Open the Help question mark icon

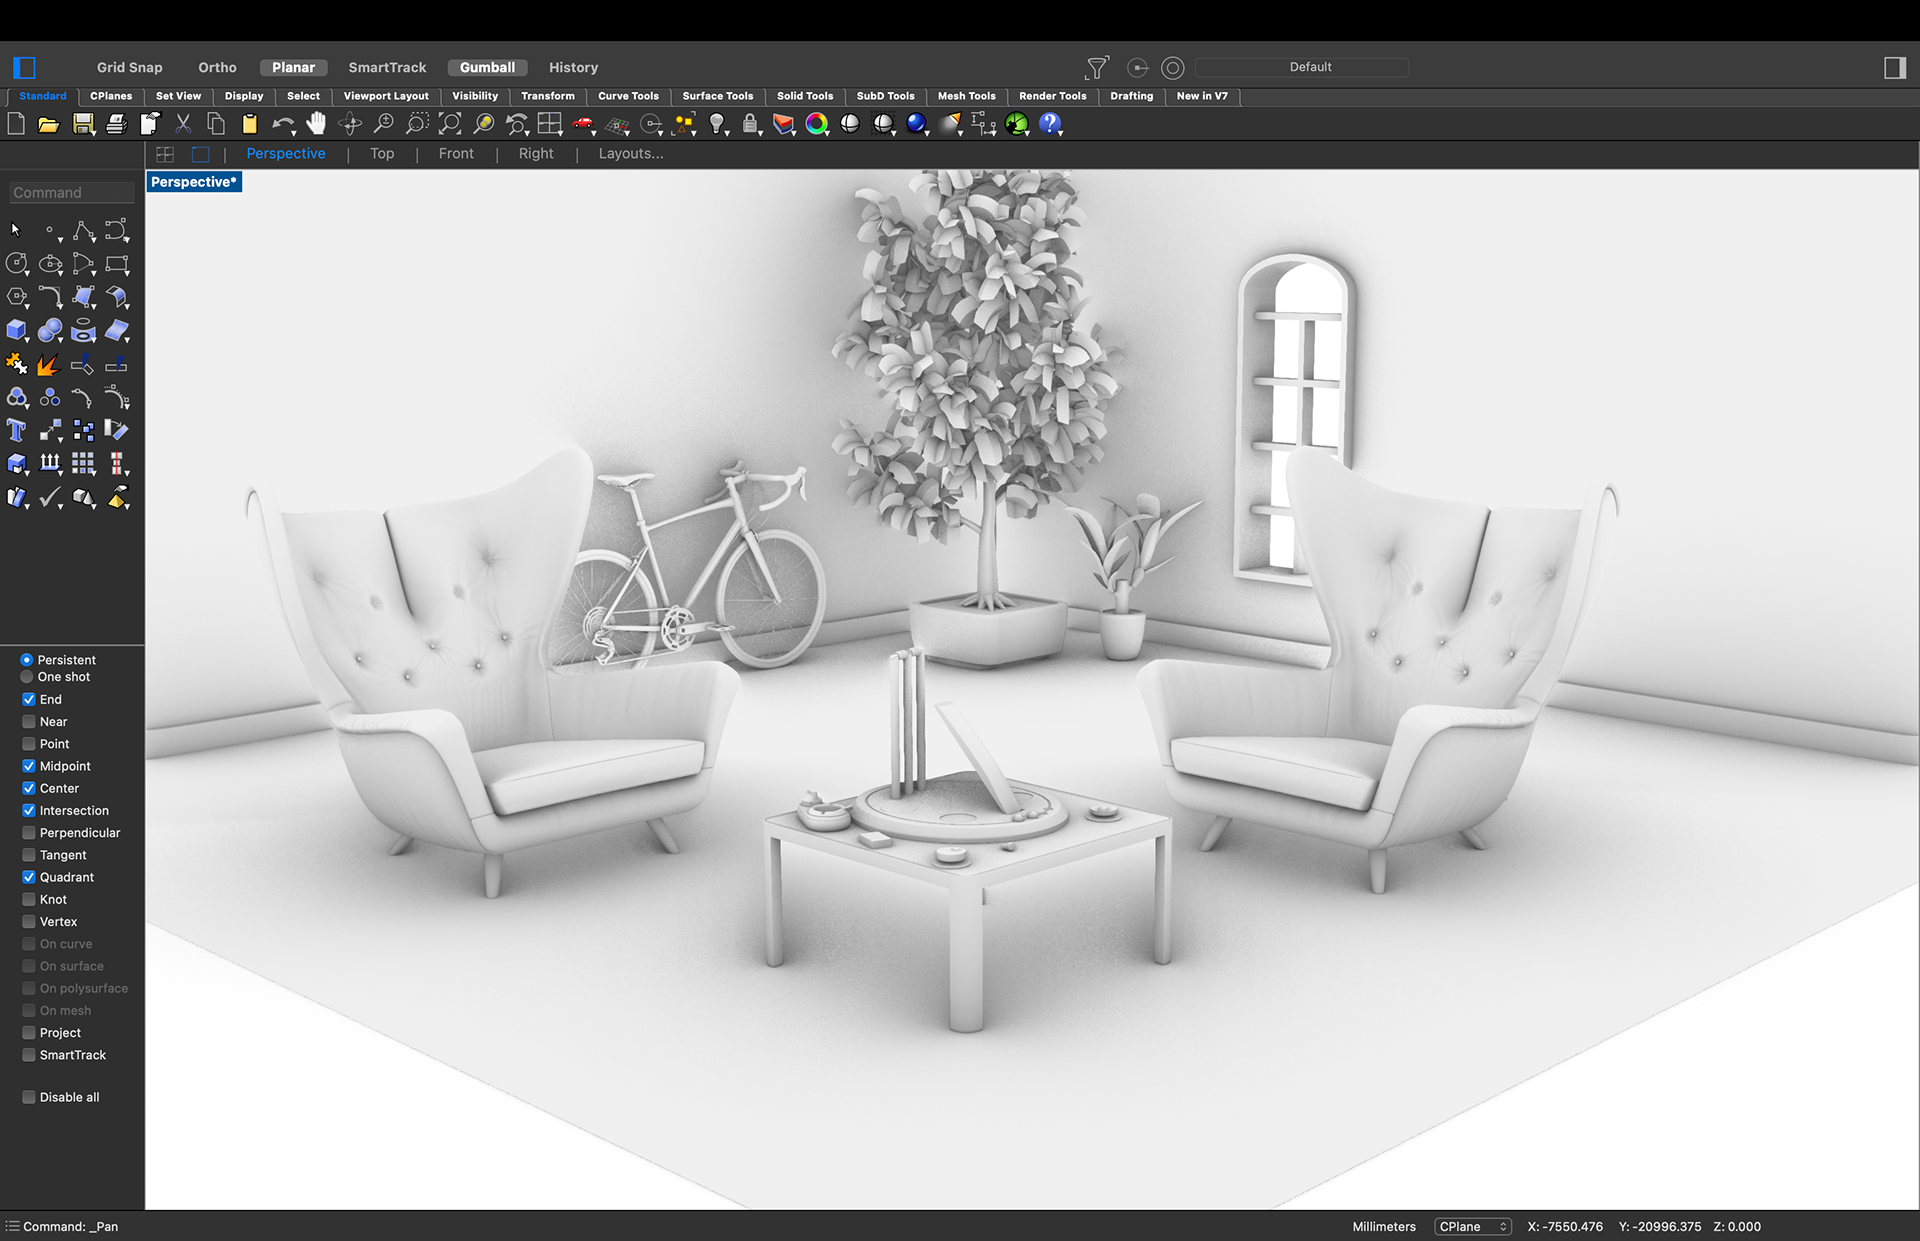1050,124
